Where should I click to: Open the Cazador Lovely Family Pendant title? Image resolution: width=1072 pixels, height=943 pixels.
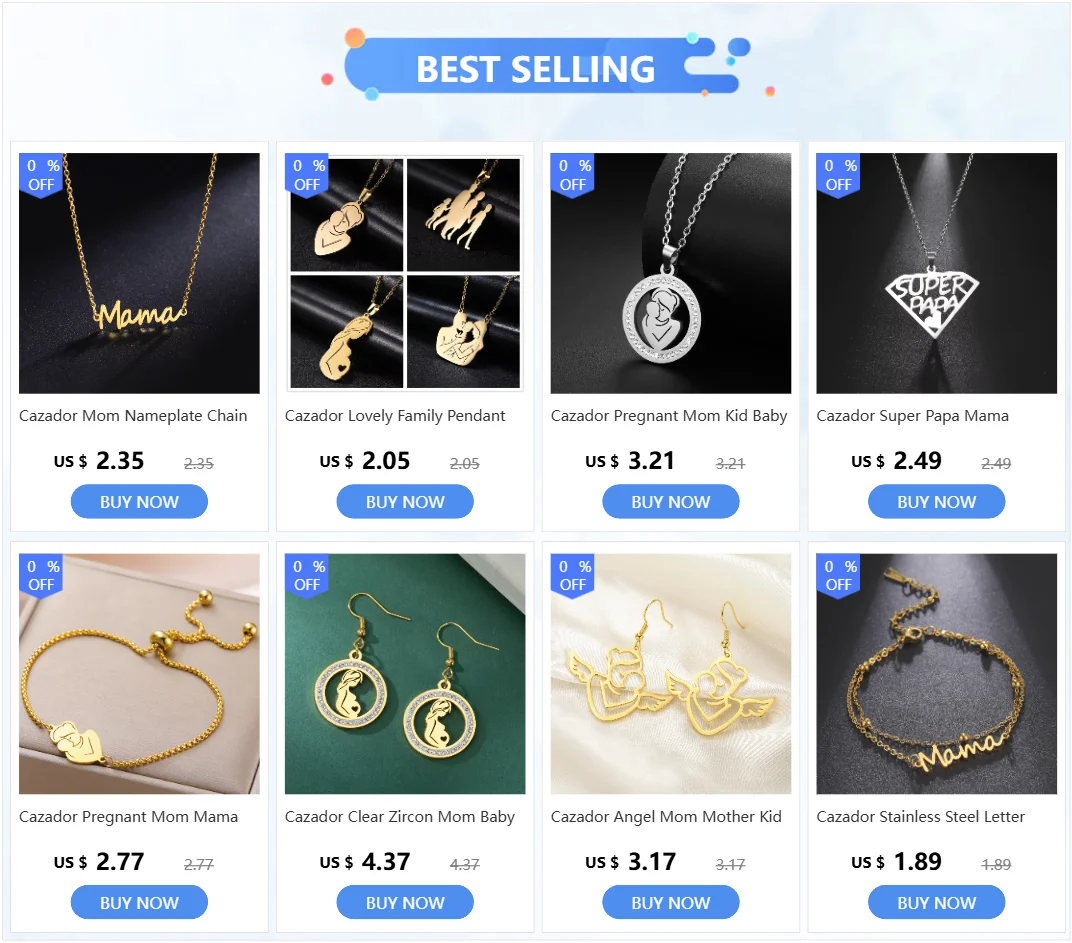tap(395, 416)
